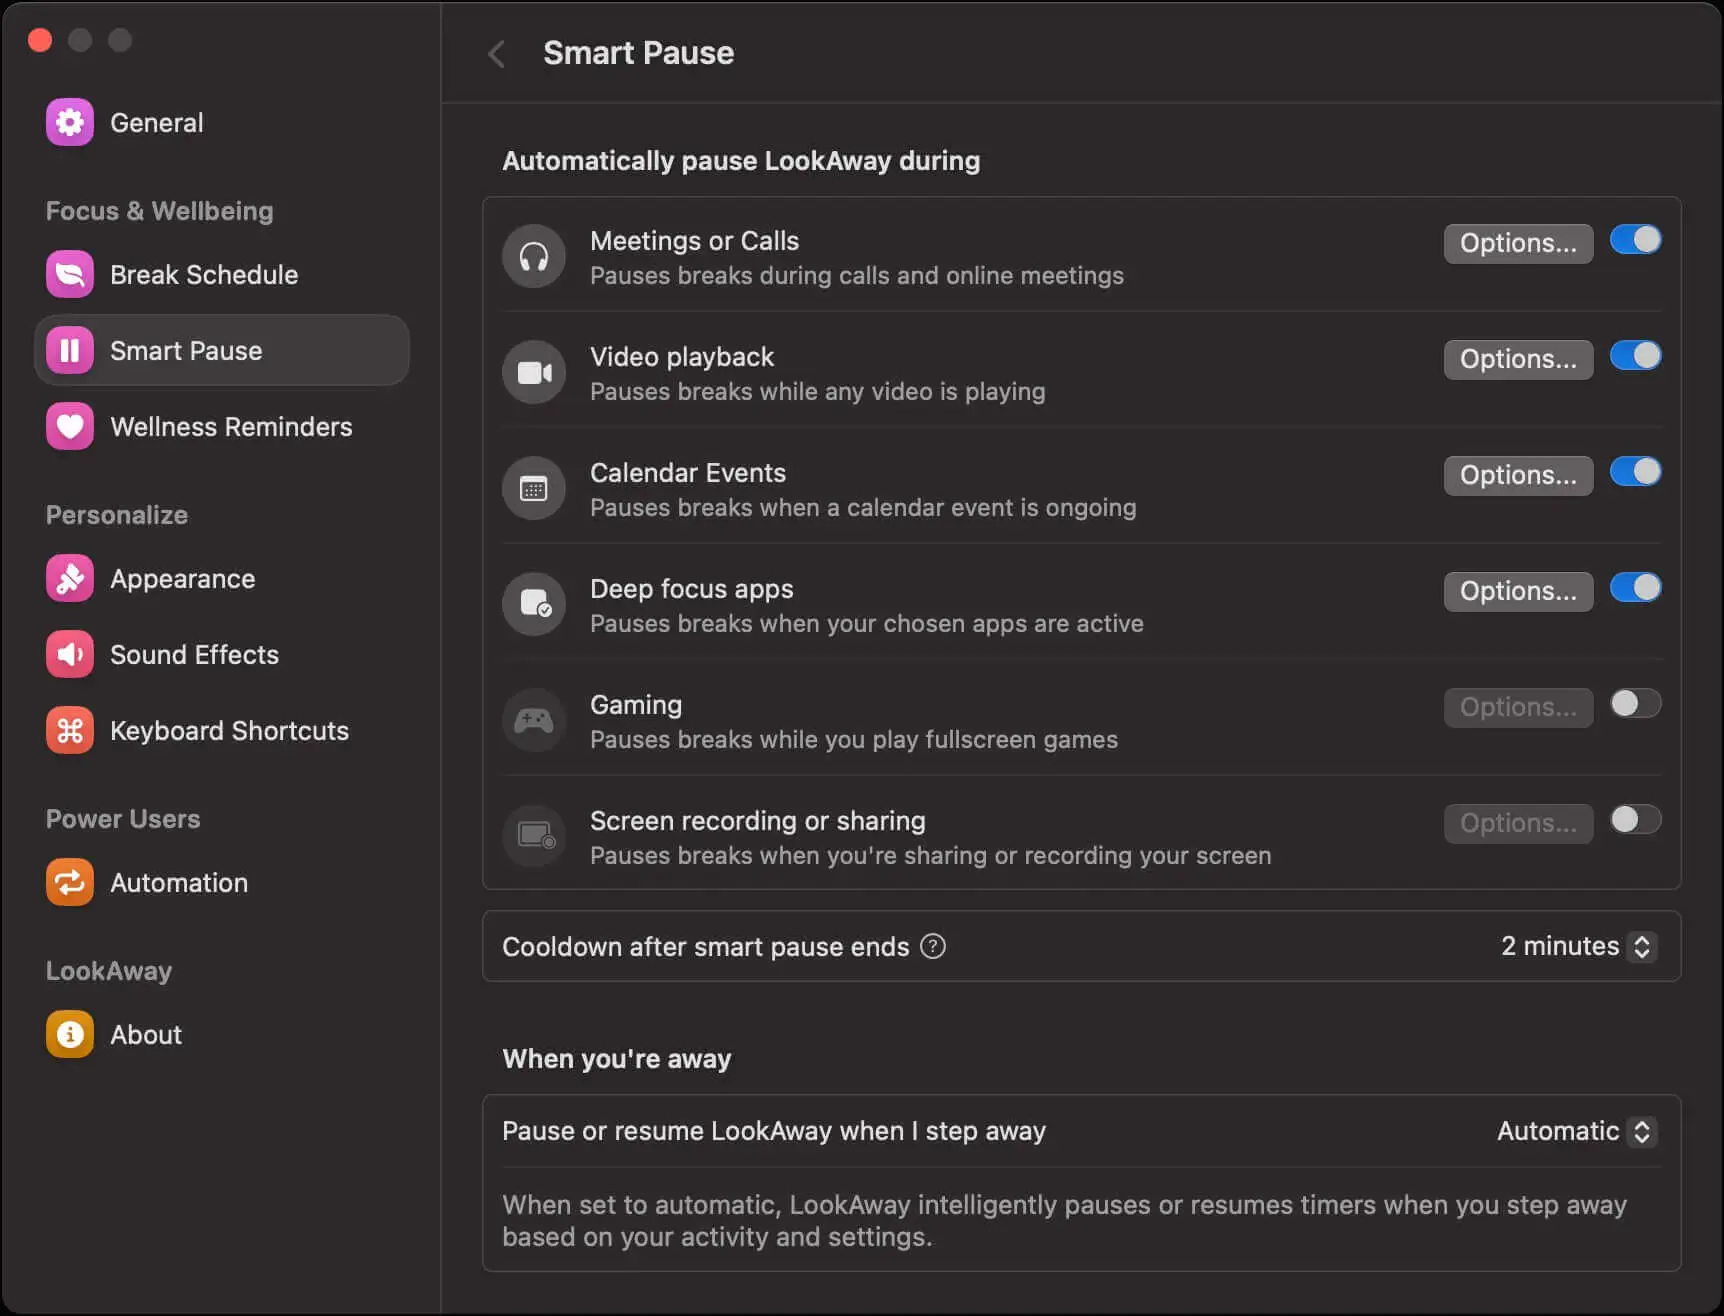Click the Gaming controller icon

[x=534, y=721]
